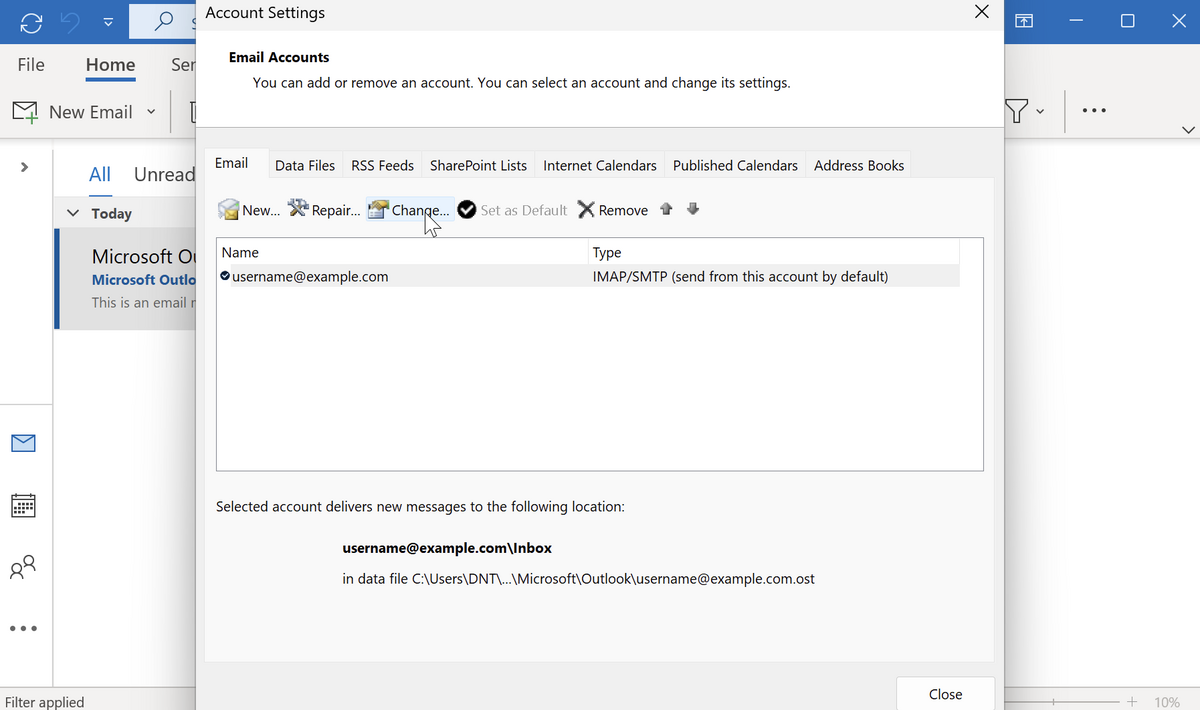Collapse the Today message group

click(x=72, y=213)
